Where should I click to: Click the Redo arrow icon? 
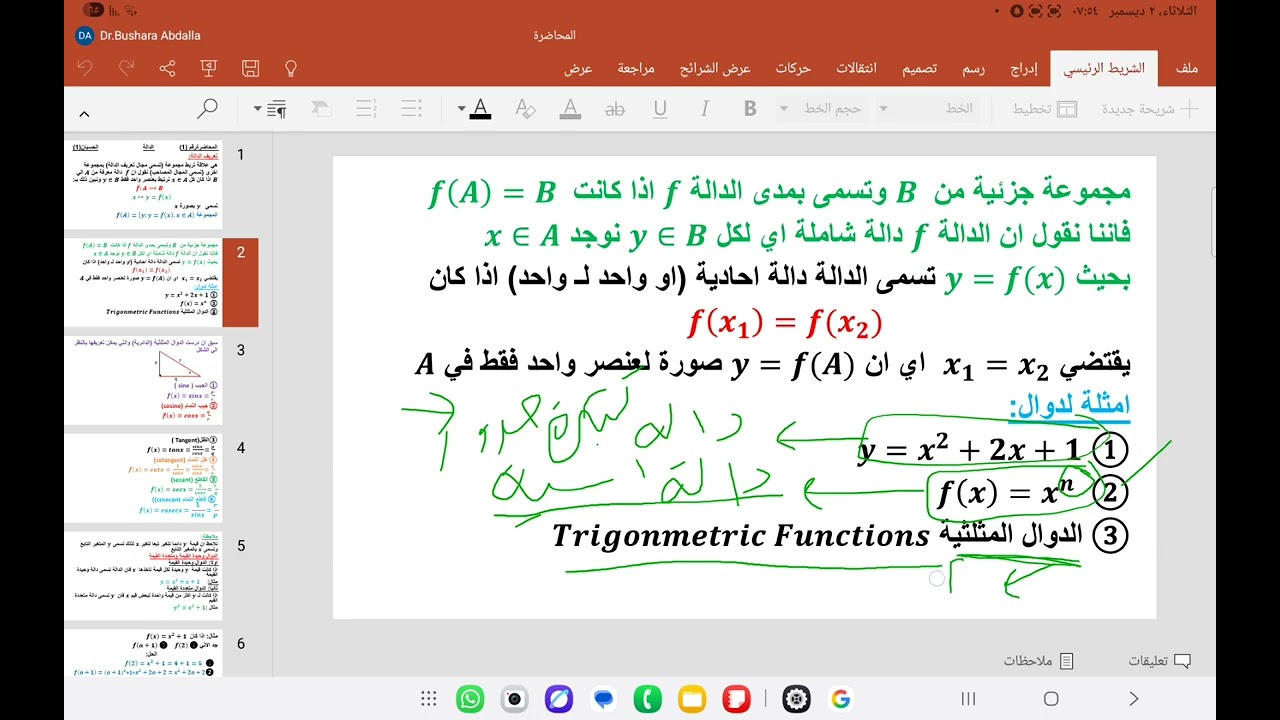click(x=126, y=68)
